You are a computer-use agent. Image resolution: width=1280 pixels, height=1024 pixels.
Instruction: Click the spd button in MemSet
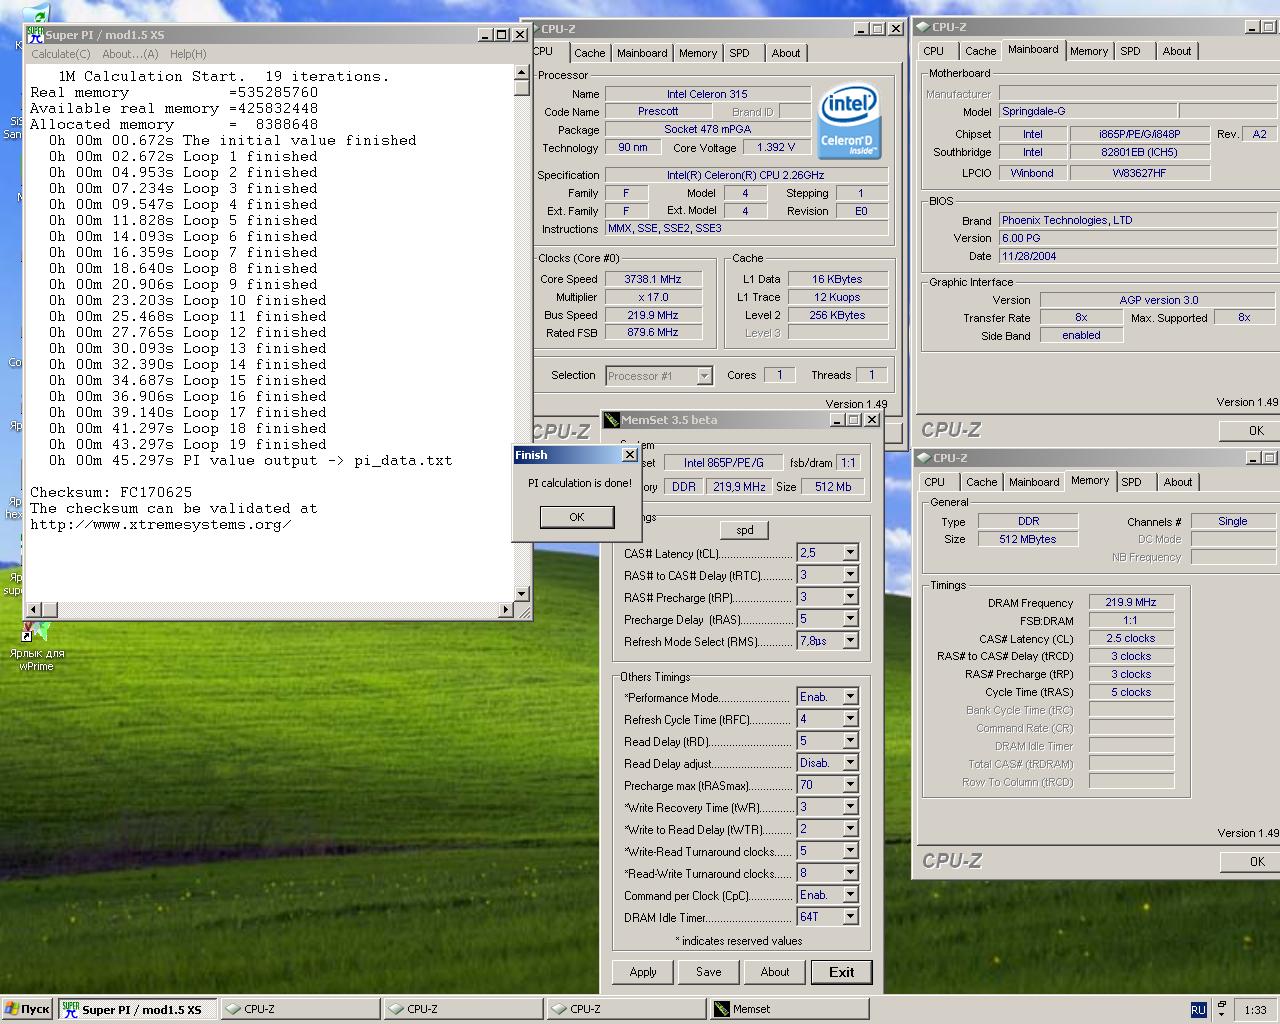[x=744, y=530]
